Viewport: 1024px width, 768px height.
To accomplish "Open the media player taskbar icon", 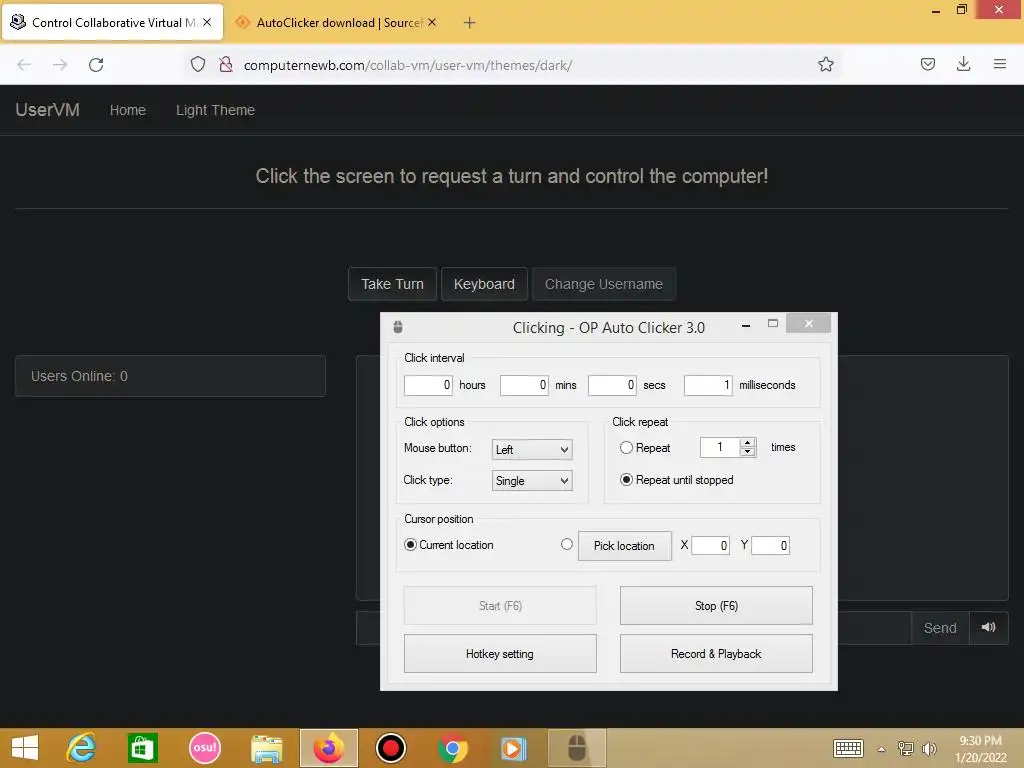I will click(x=513, y=748).
